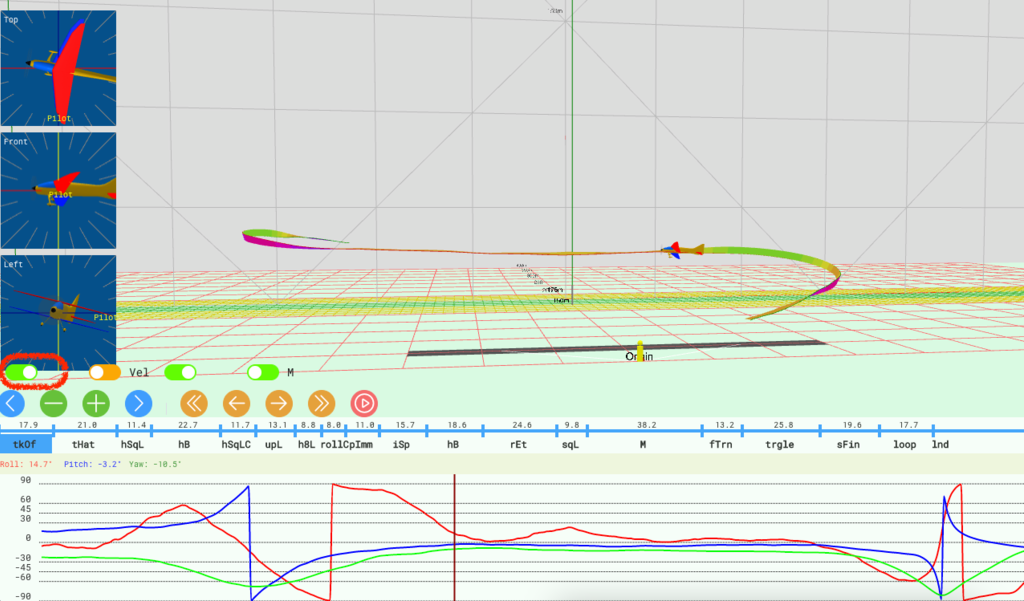This screenshot has width=1024, height=601.
Task: Click the Origin marker on the runway
Action: coord(639,353)
